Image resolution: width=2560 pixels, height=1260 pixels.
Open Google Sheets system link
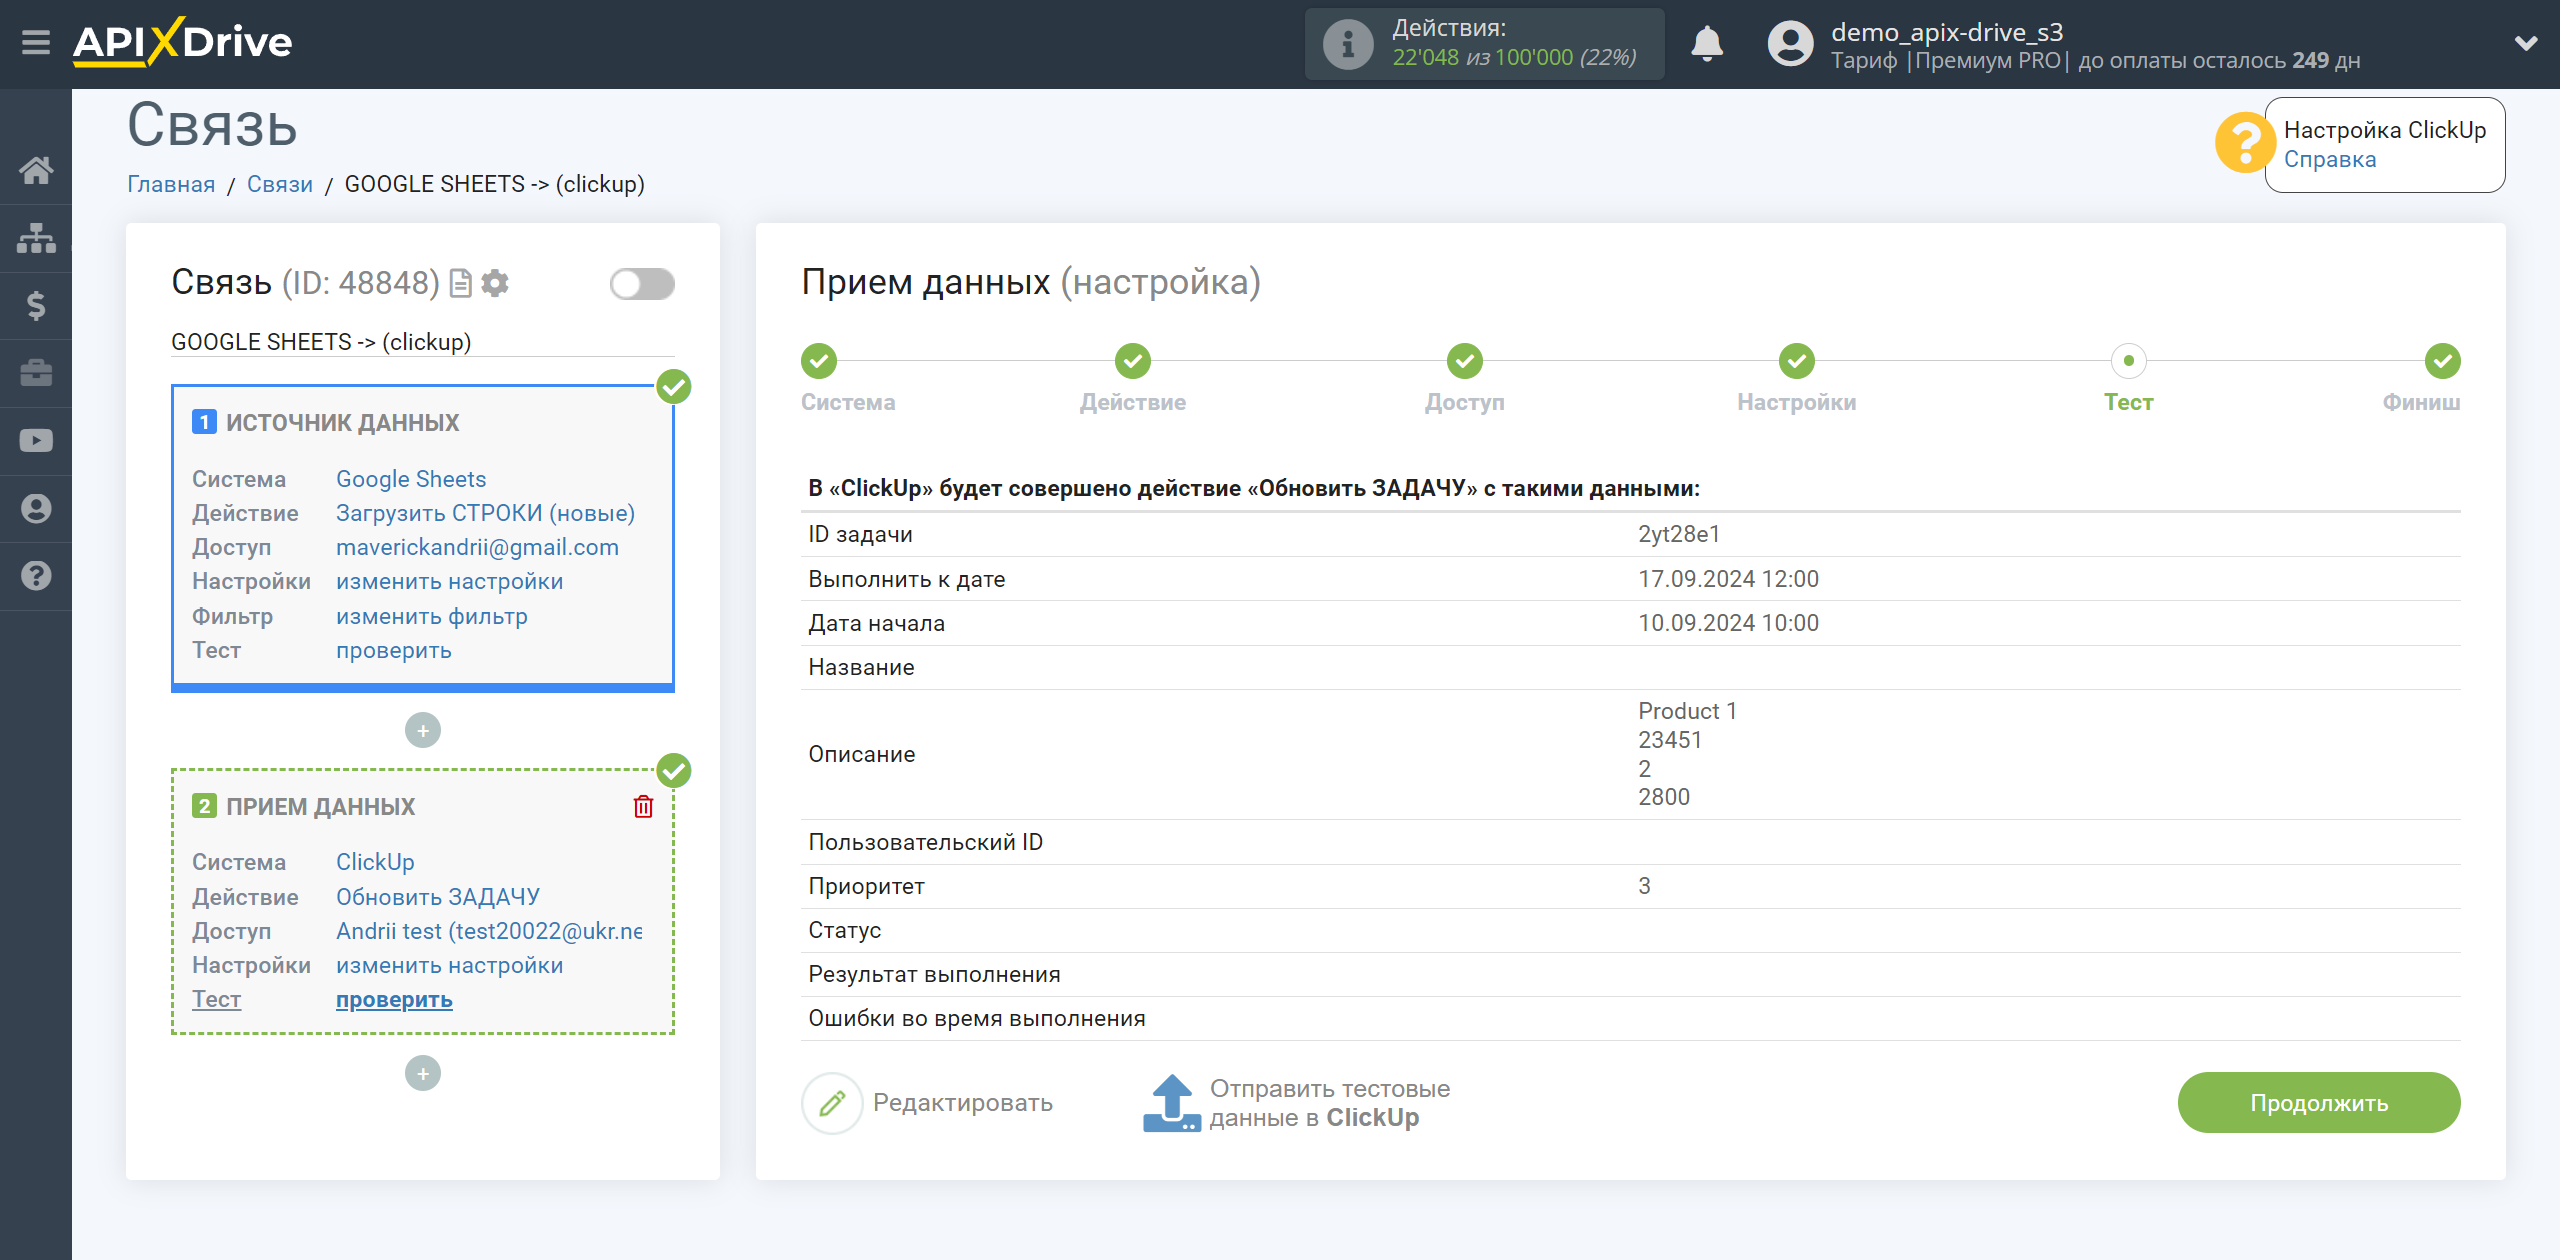[411, 479]
